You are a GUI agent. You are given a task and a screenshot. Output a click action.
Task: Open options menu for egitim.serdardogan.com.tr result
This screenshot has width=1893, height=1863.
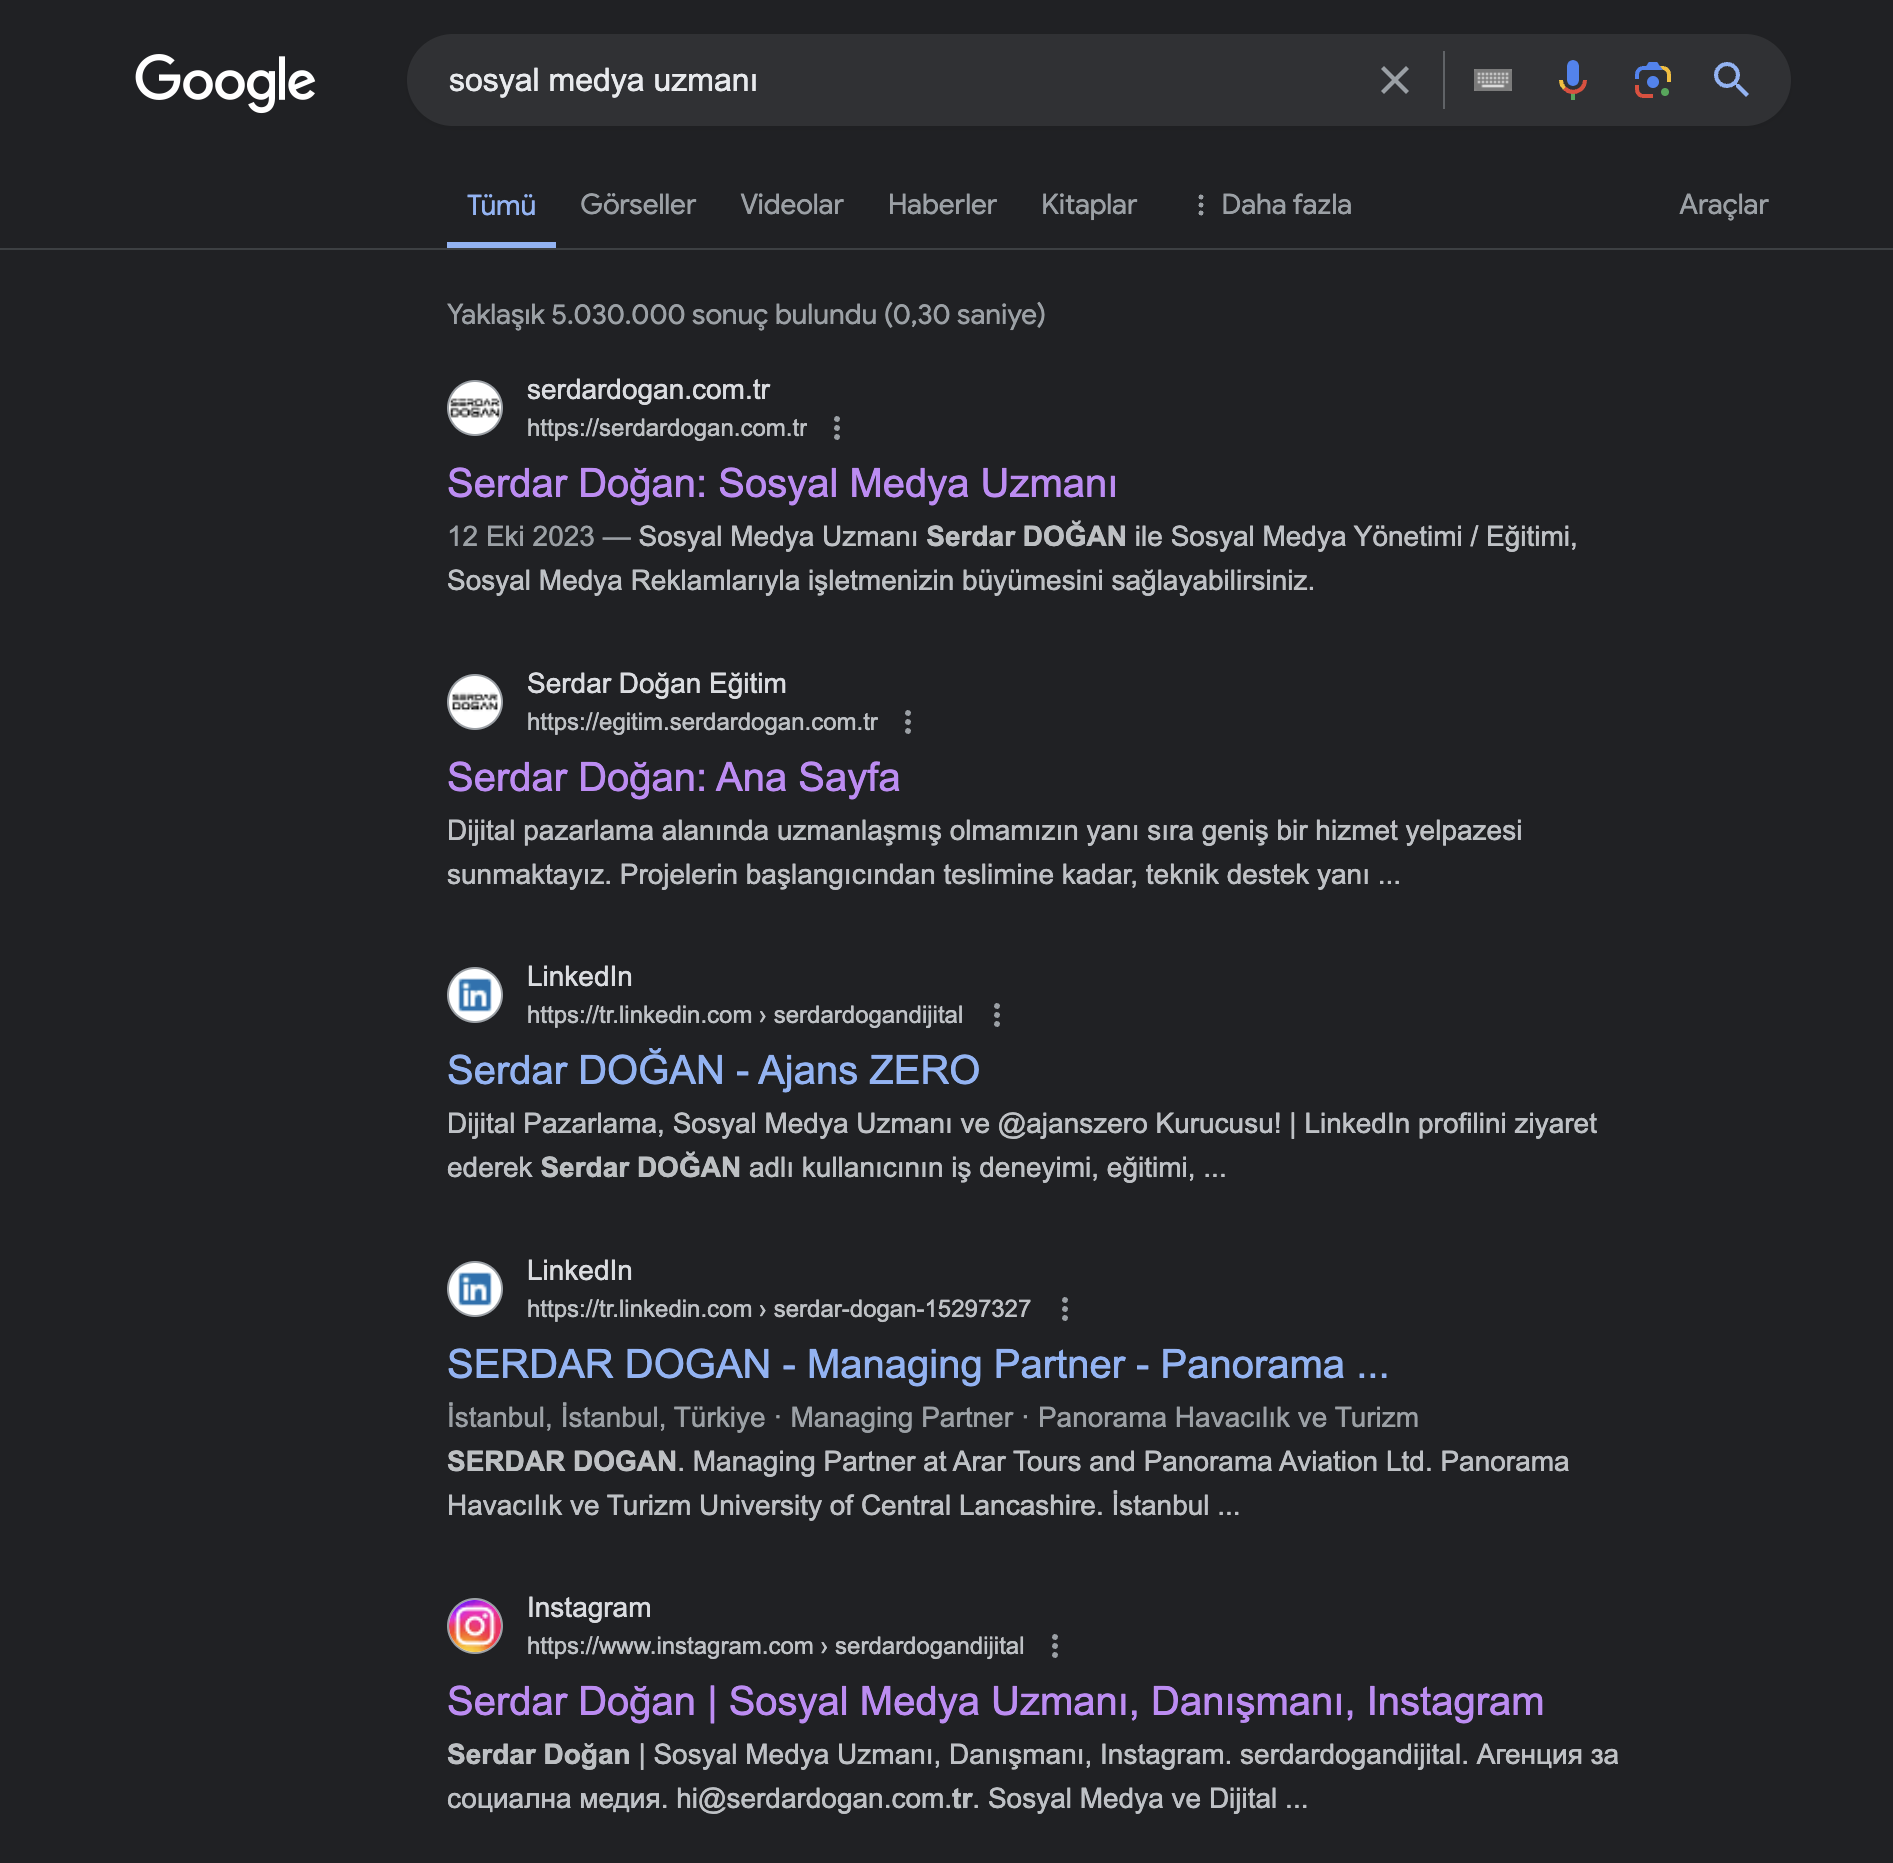908,722
